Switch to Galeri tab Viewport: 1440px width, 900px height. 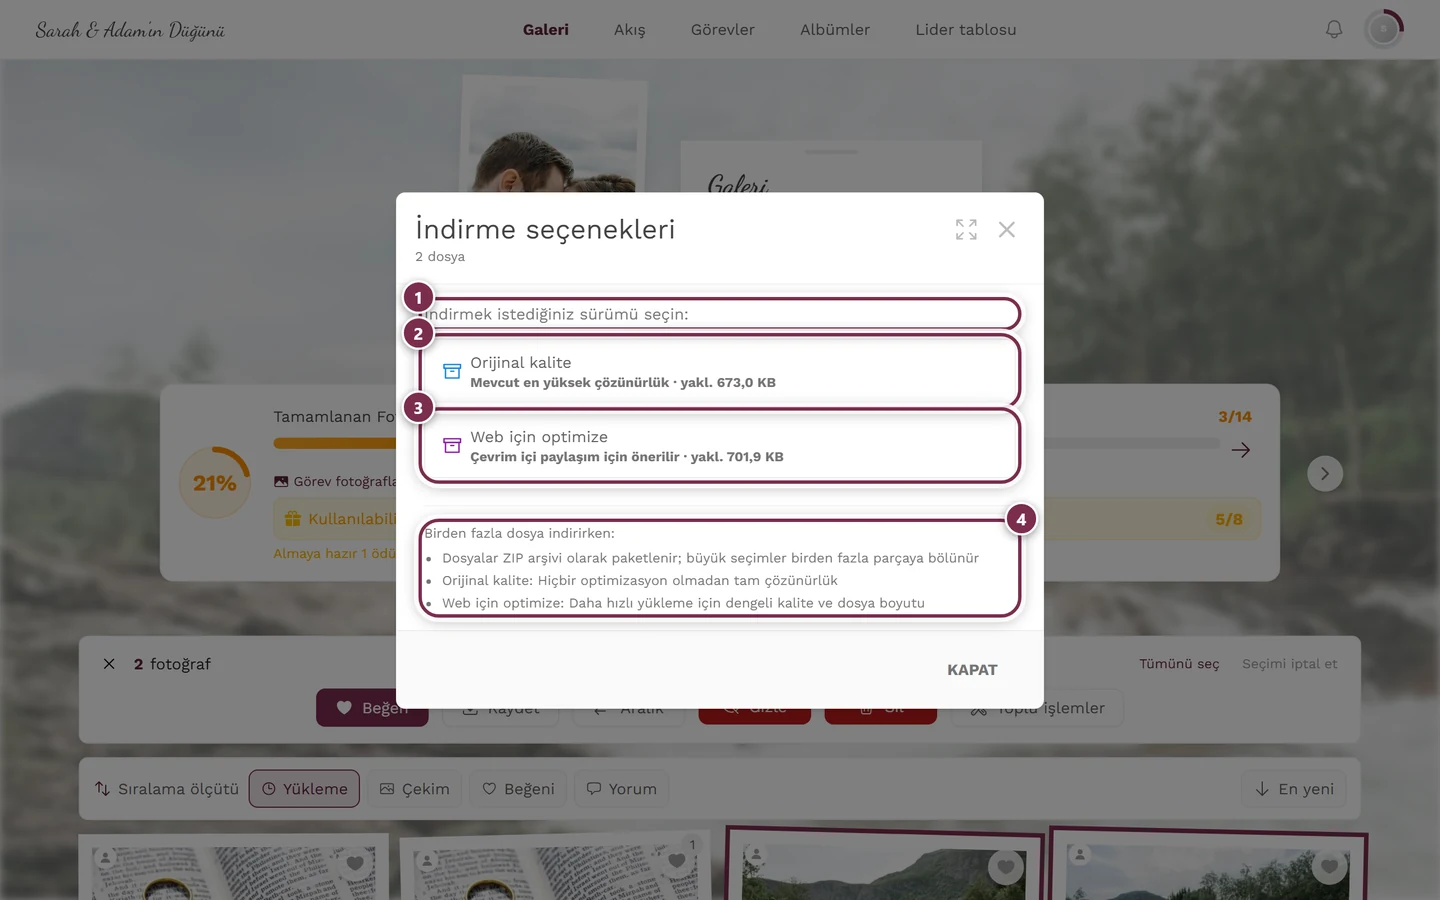pyautogui.click(x=546, y=30)
